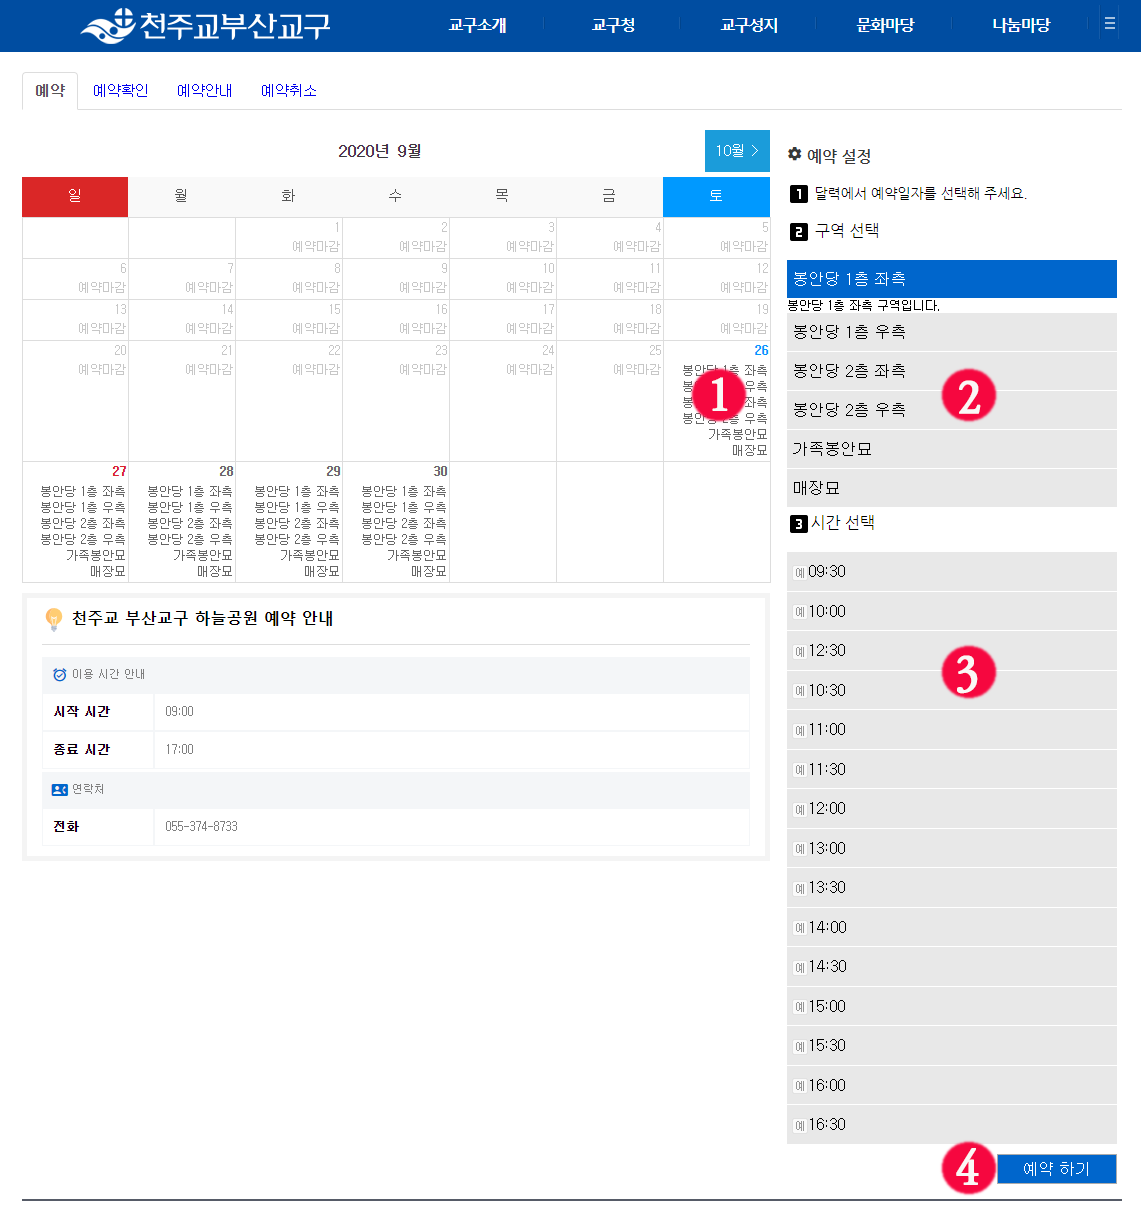Switch to the 예약확인 tab
This screenshot has height=1212, width=1141.
pos(120,90)
